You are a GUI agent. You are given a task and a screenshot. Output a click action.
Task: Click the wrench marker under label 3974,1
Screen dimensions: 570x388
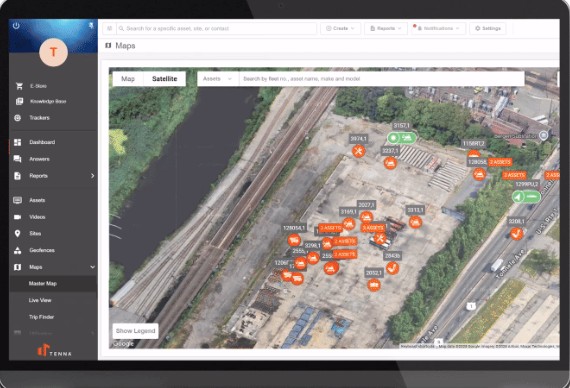[x=358, y=151]
